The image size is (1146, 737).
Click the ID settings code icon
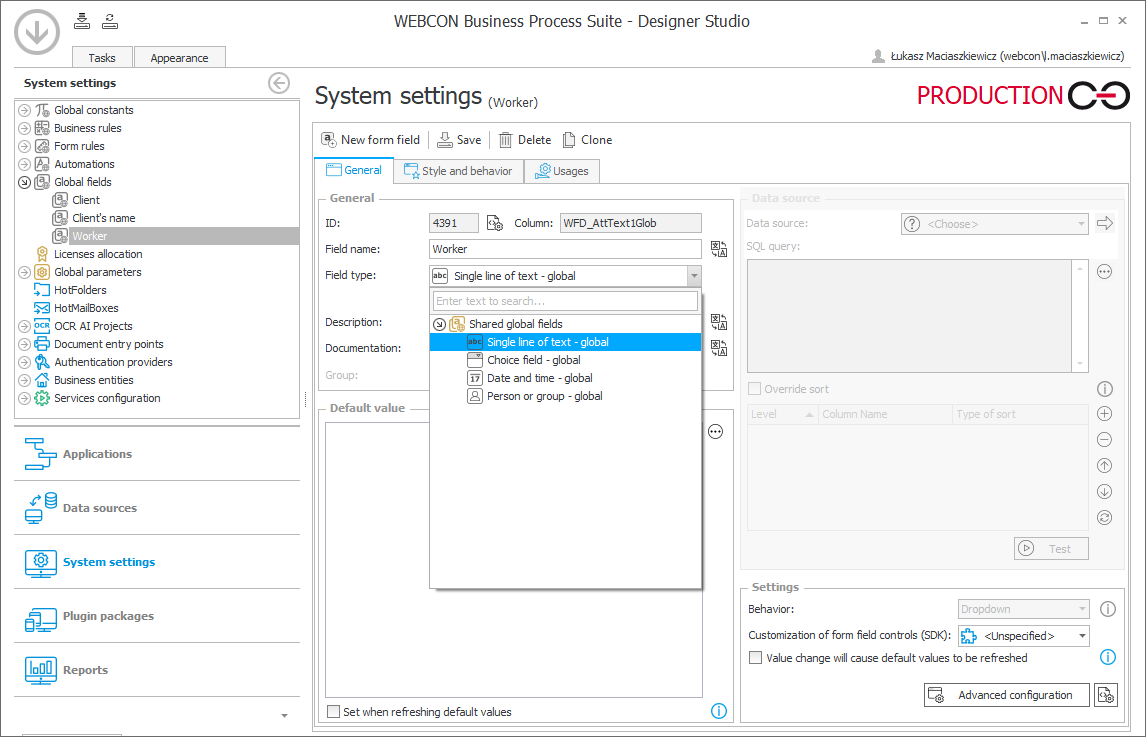pyautogui.click(x=495, y=223)
